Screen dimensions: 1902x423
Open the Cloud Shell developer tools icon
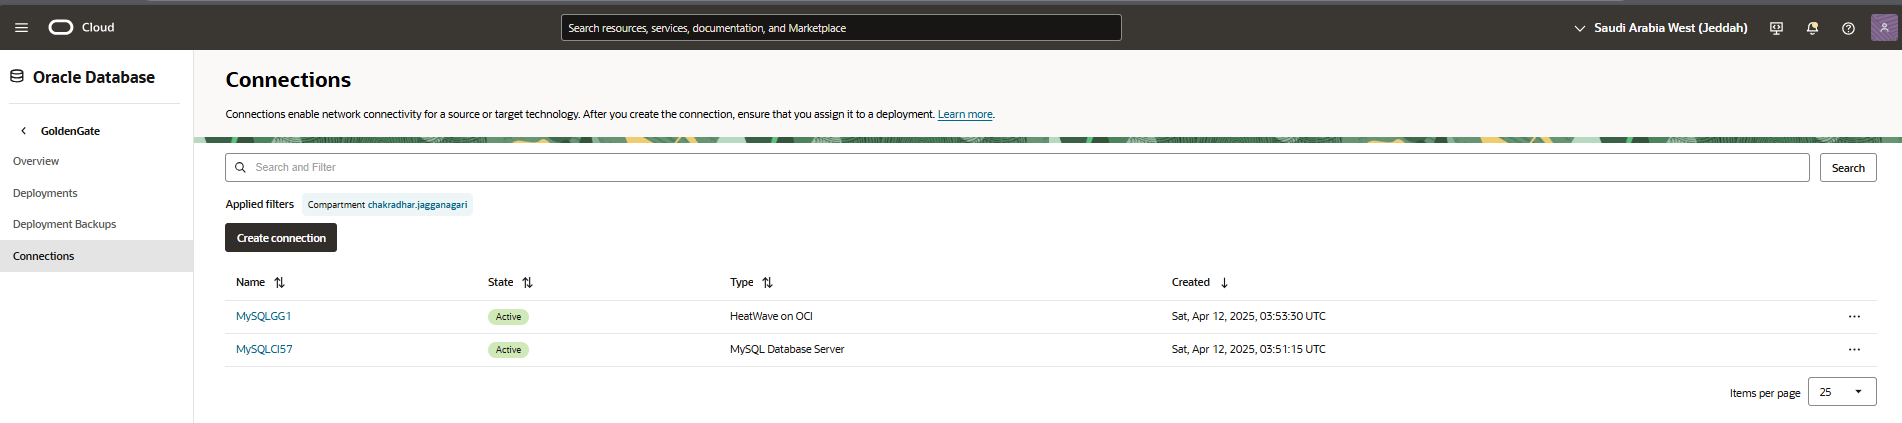point(1776,28)
